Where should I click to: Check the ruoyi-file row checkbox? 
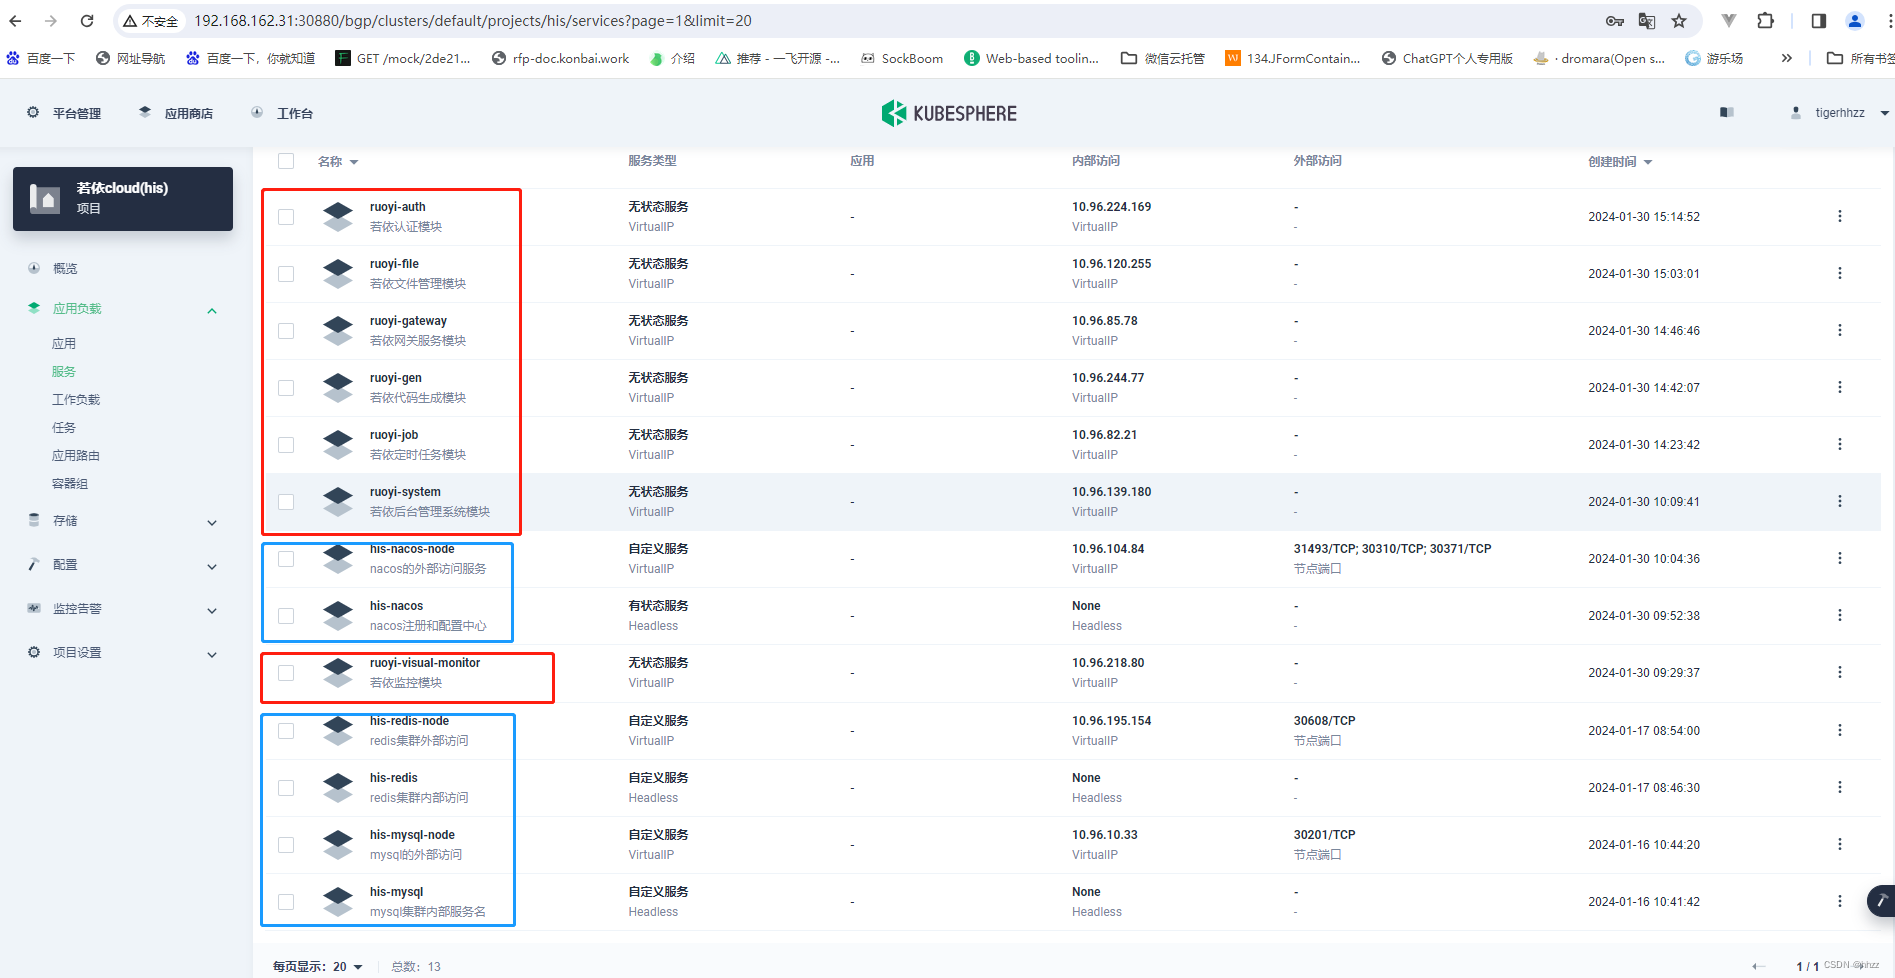tap(286, 274)
